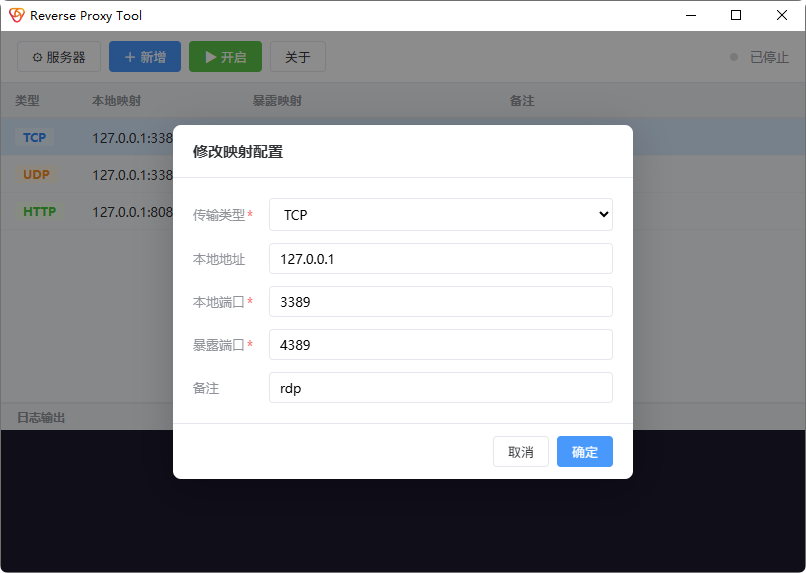Focus the 备注 field containing rdp
Viewport: 806px width, 573px height.
click(x=441, y=387)
